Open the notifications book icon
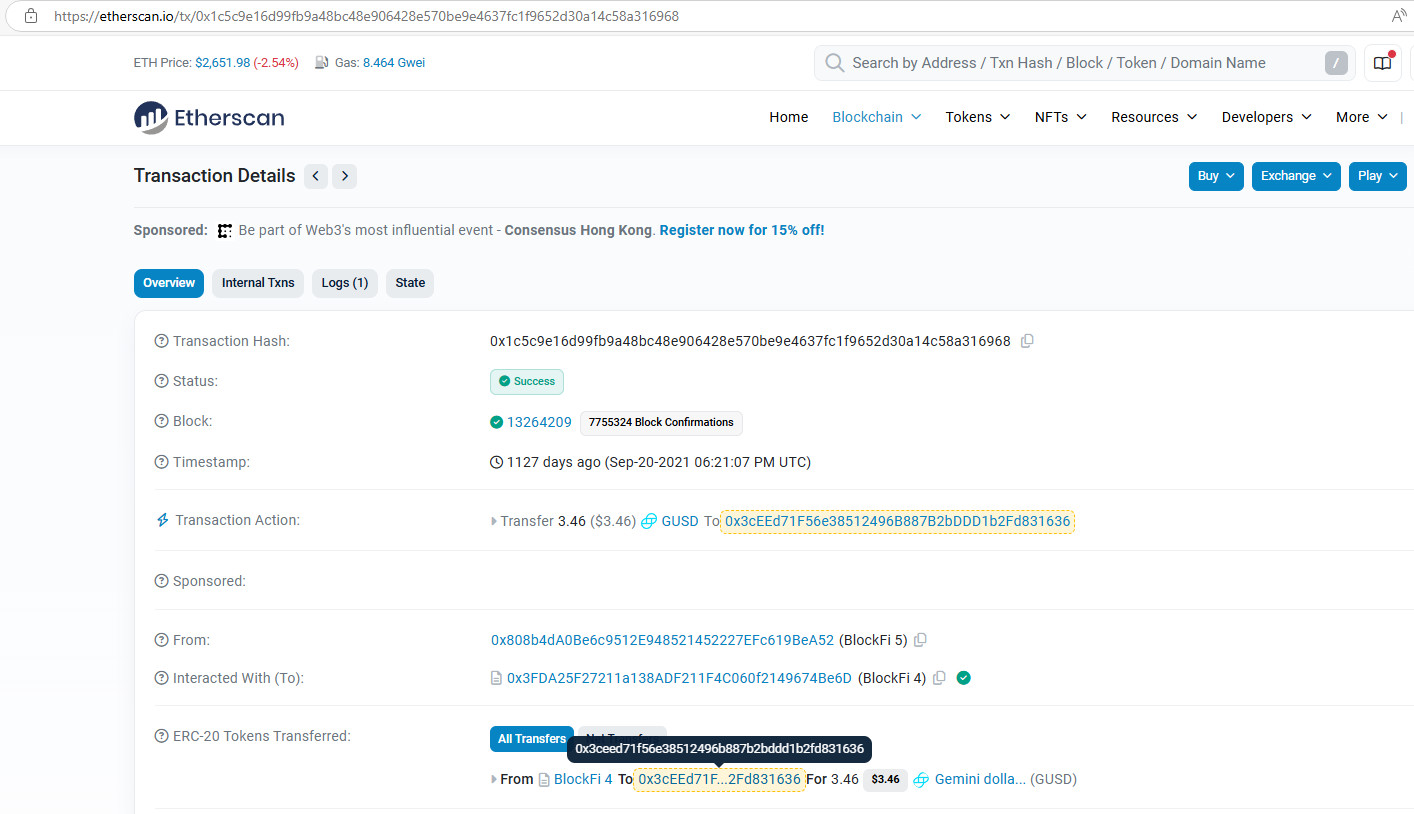The width and height of the screenshot is (1414, 814). click(1382, 63)
